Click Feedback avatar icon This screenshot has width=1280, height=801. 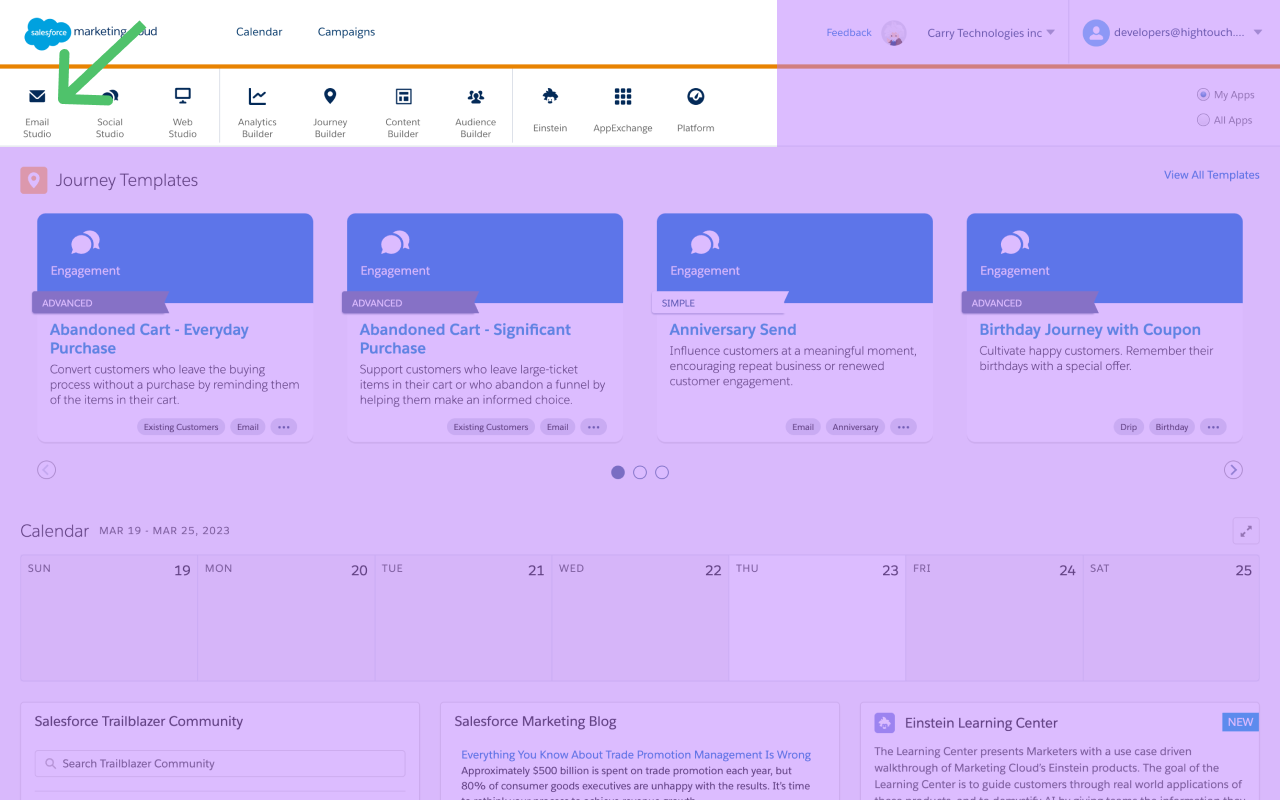894,33
